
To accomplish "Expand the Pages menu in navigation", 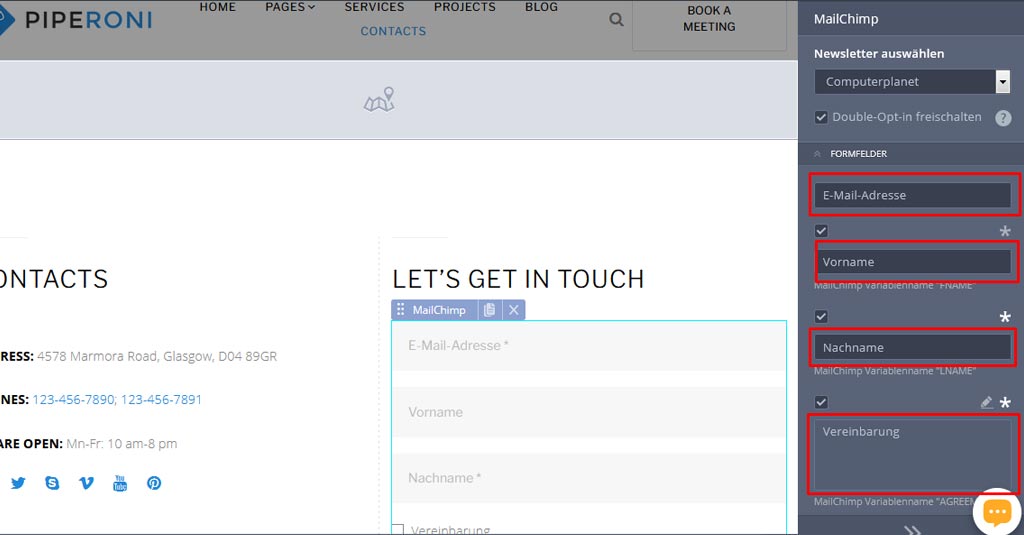I will click(290, 7).
